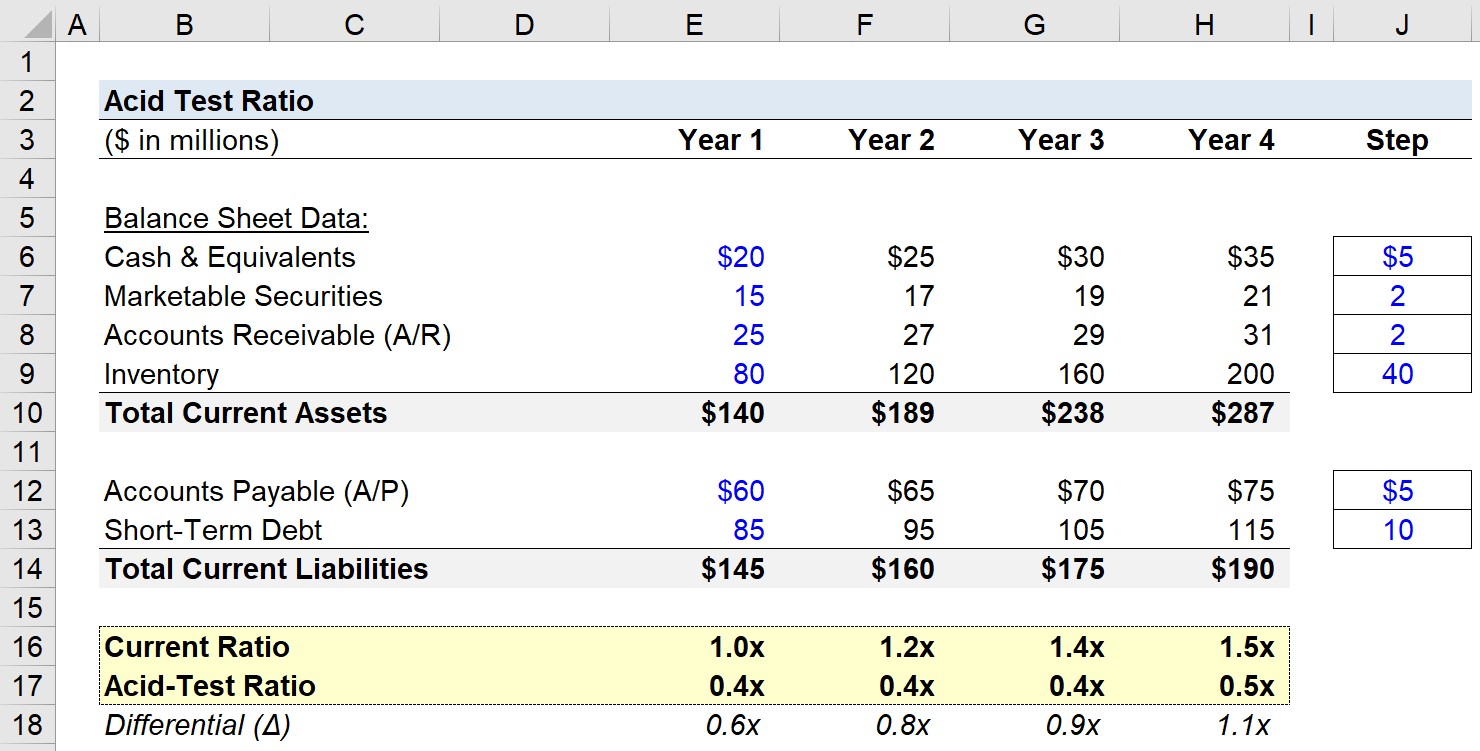Select Year 1 cash value $20

coord(741,257)
